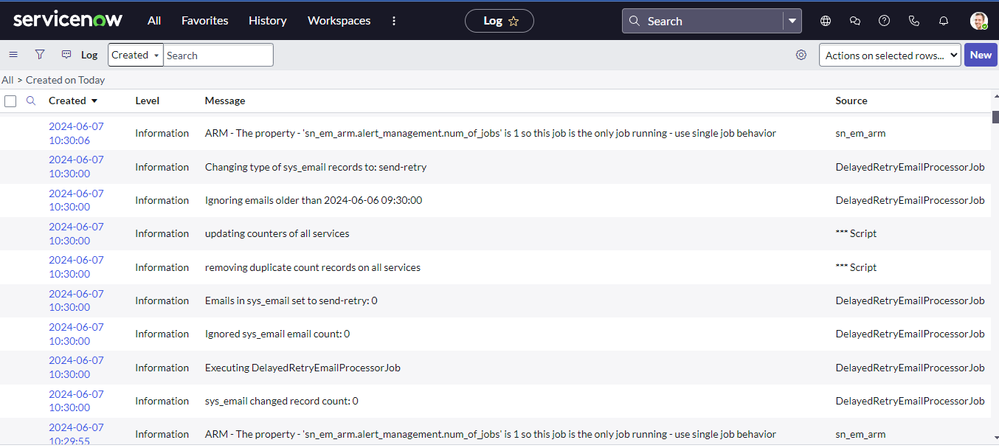Image resolution: width=999 pixels, height=446 pixels.
Task: Click 'sys_email changed record count: 0' message
Action: [281, 401]
